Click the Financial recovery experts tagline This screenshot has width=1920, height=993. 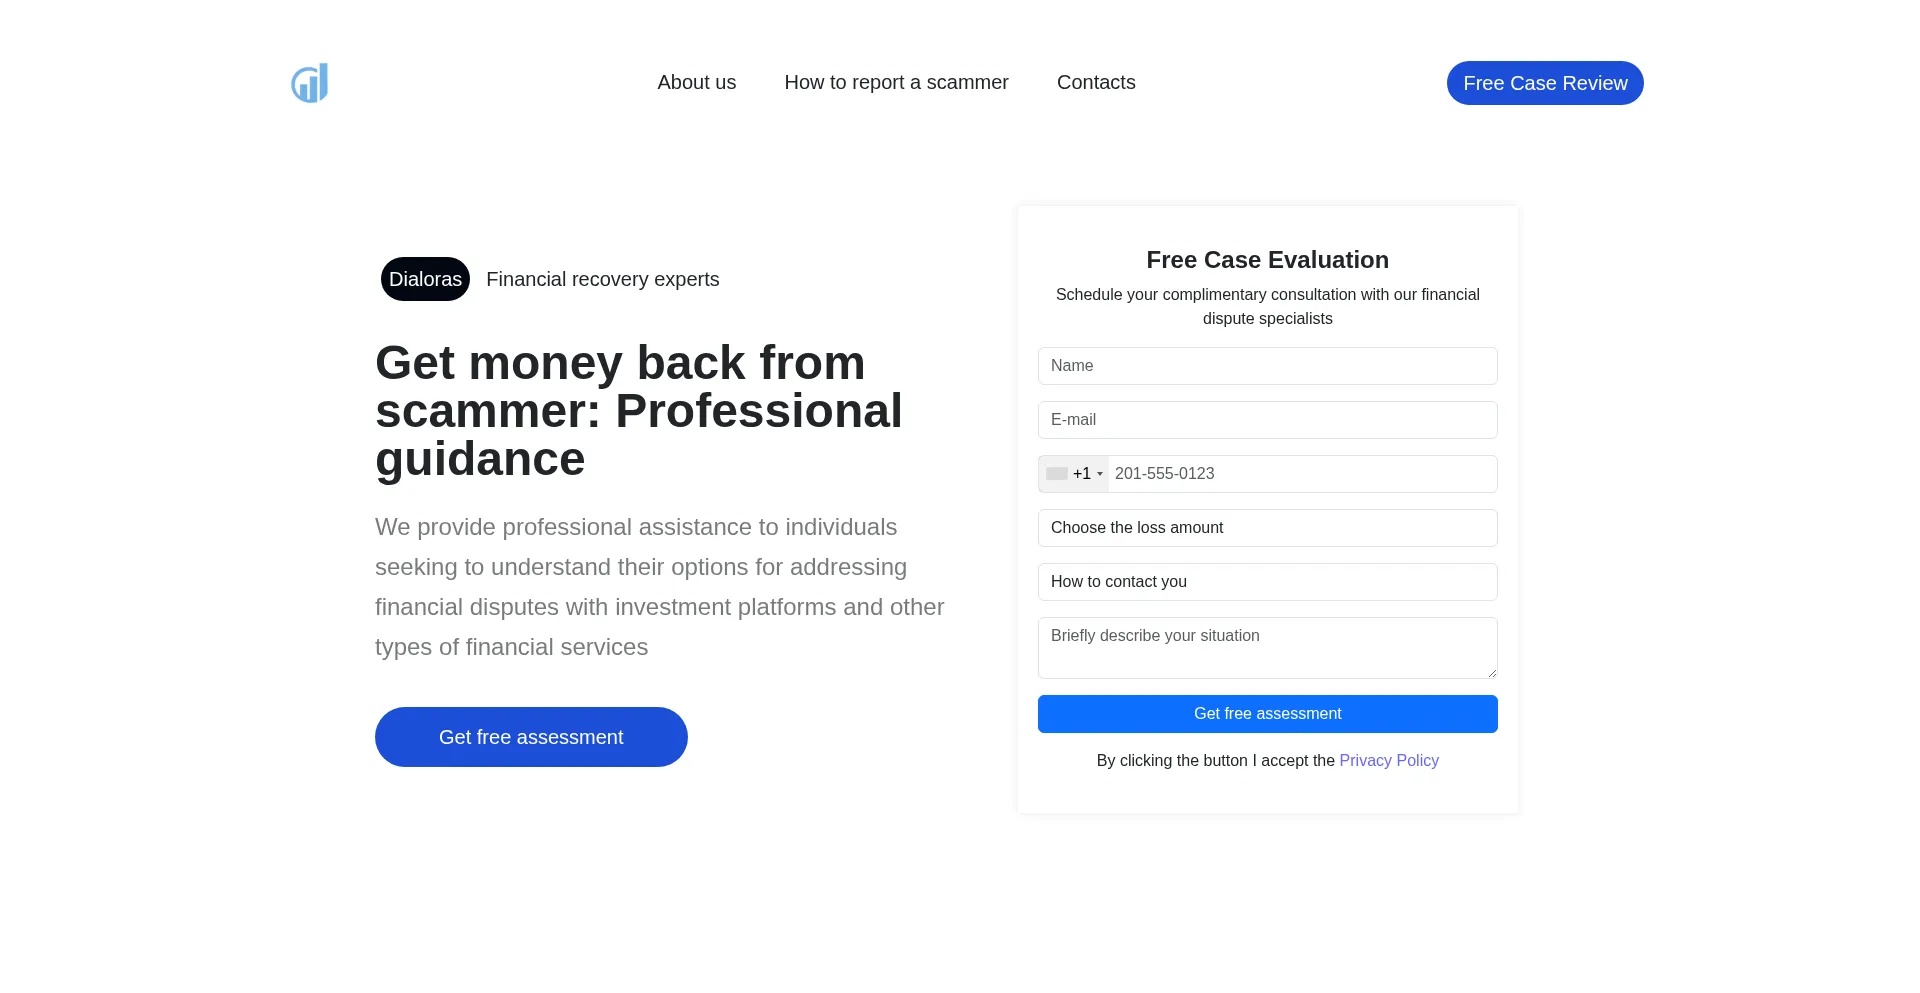coord(602,279)
